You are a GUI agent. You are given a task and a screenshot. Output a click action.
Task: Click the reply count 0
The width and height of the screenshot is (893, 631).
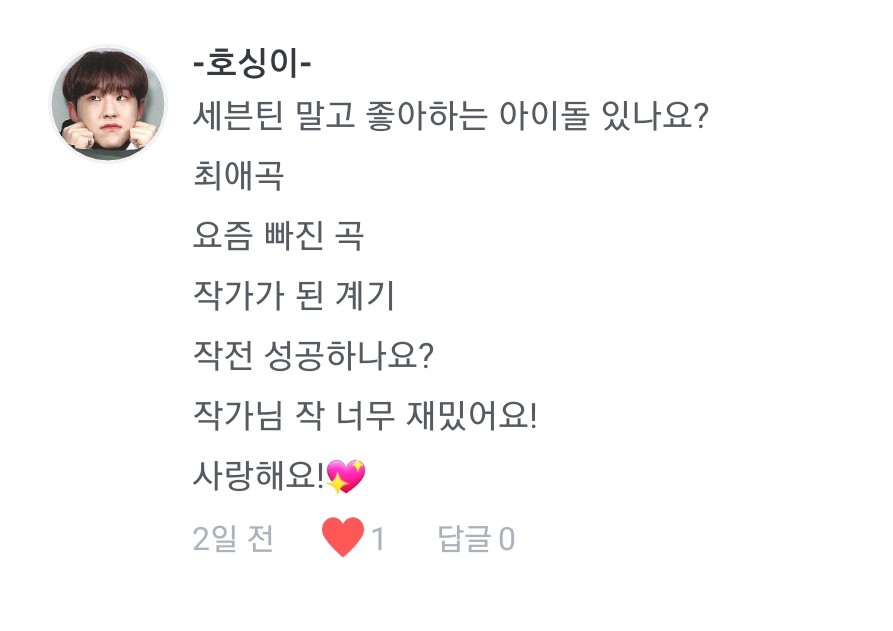(507, 539)
